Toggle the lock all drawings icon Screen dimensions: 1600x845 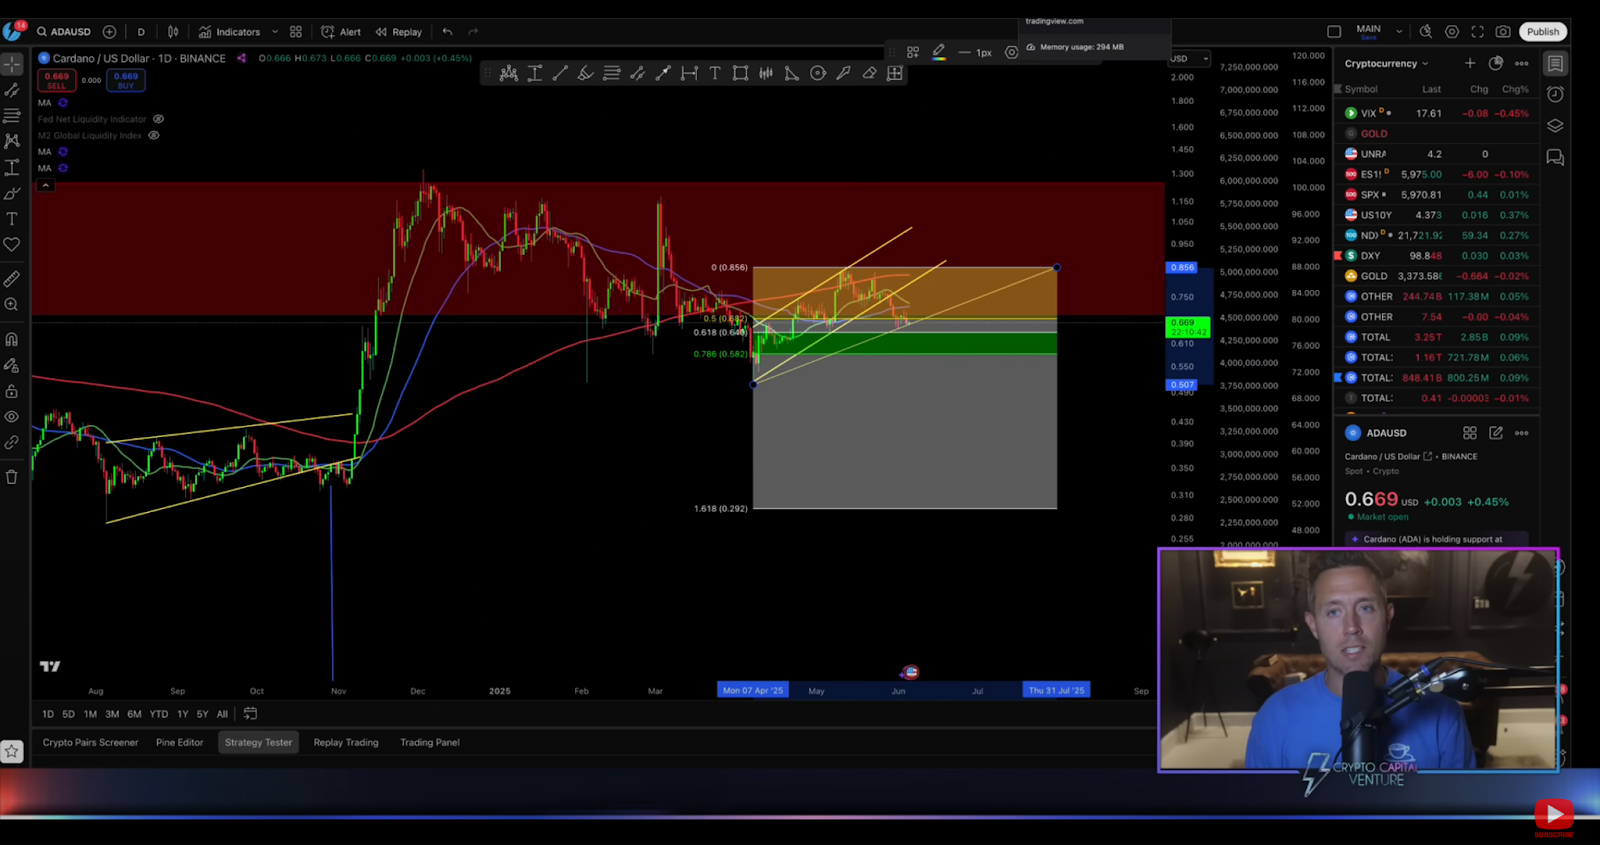[12, 391]
